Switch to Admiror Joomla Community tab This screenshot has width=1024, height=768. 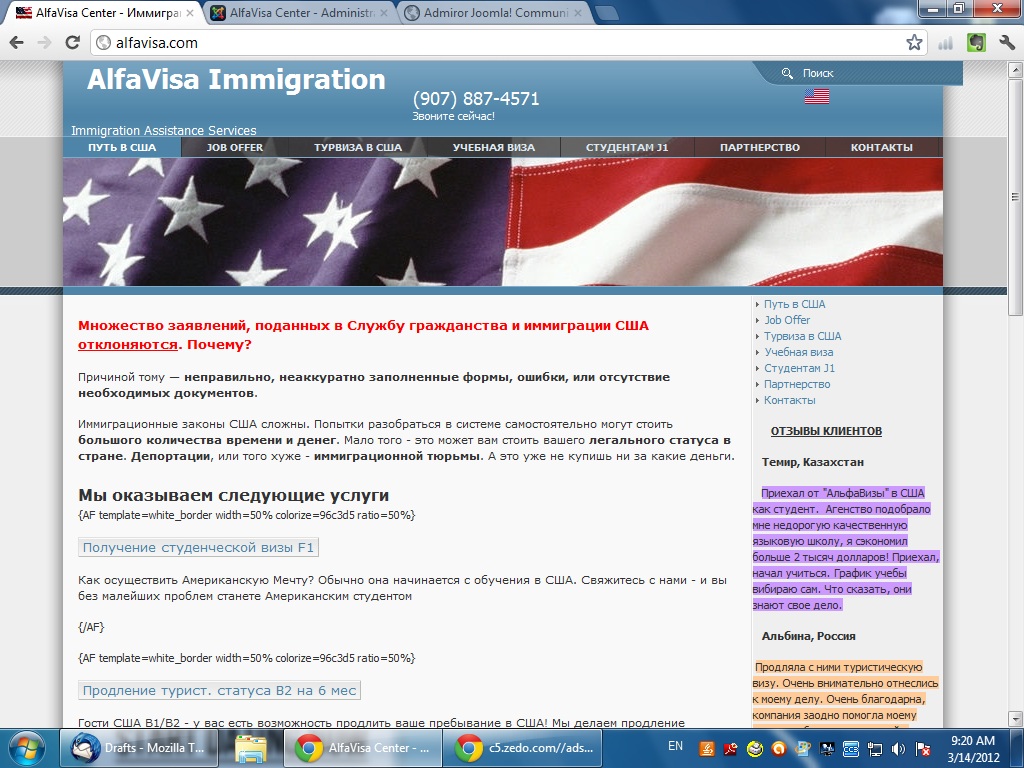pyautogui.click(x=493, y=12)
